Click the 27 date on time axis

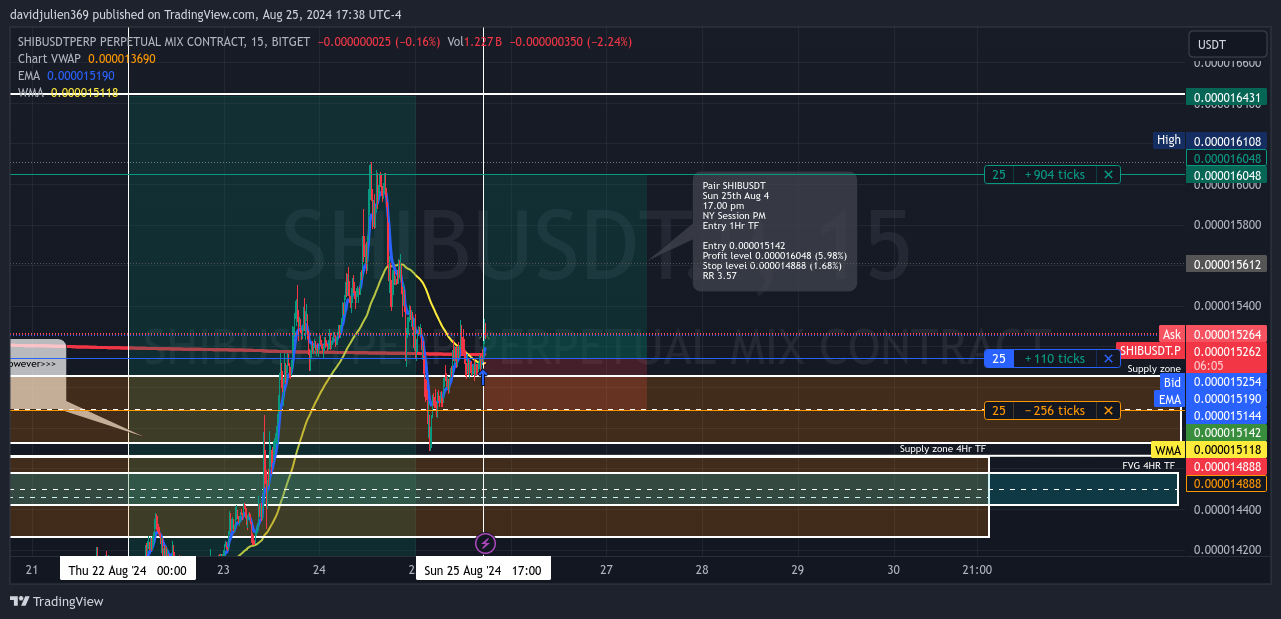(x=606, y=570)
